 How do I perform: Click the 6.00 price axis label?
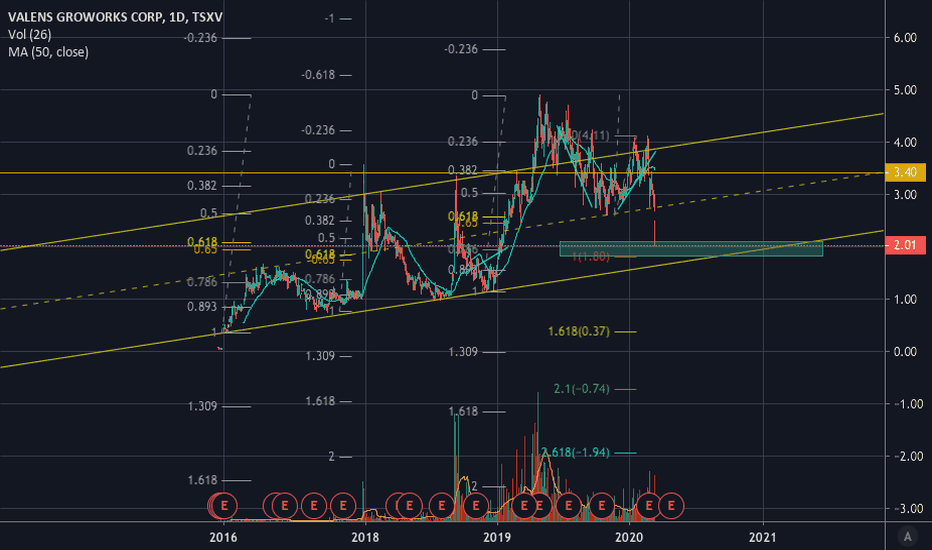click(905, 38)
